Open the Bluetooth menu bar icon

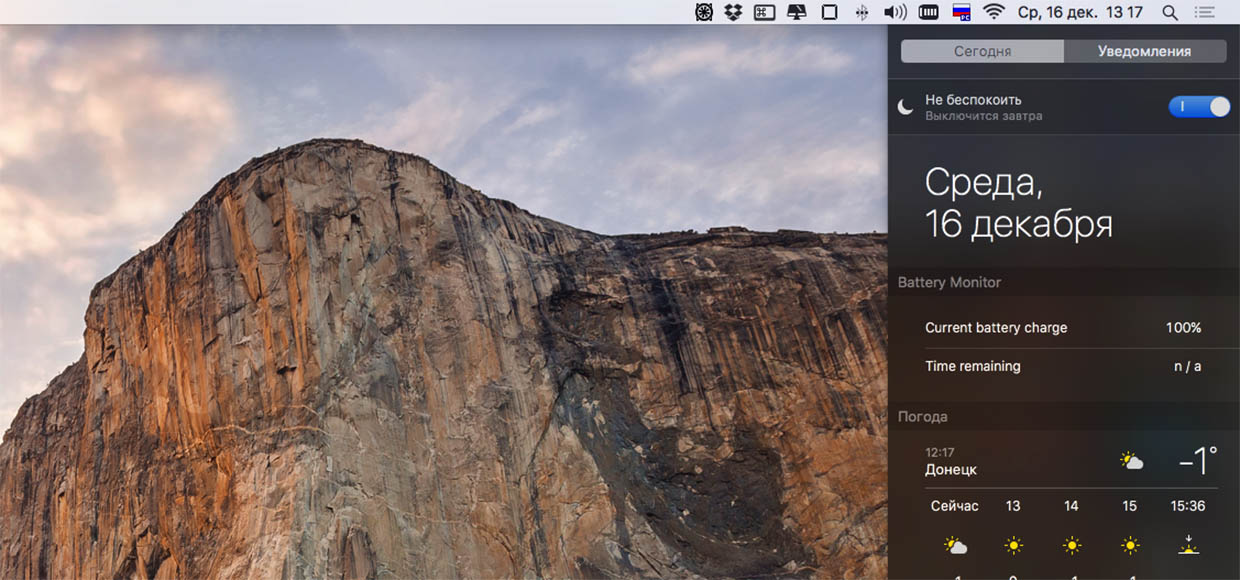[x=861, y=12]
